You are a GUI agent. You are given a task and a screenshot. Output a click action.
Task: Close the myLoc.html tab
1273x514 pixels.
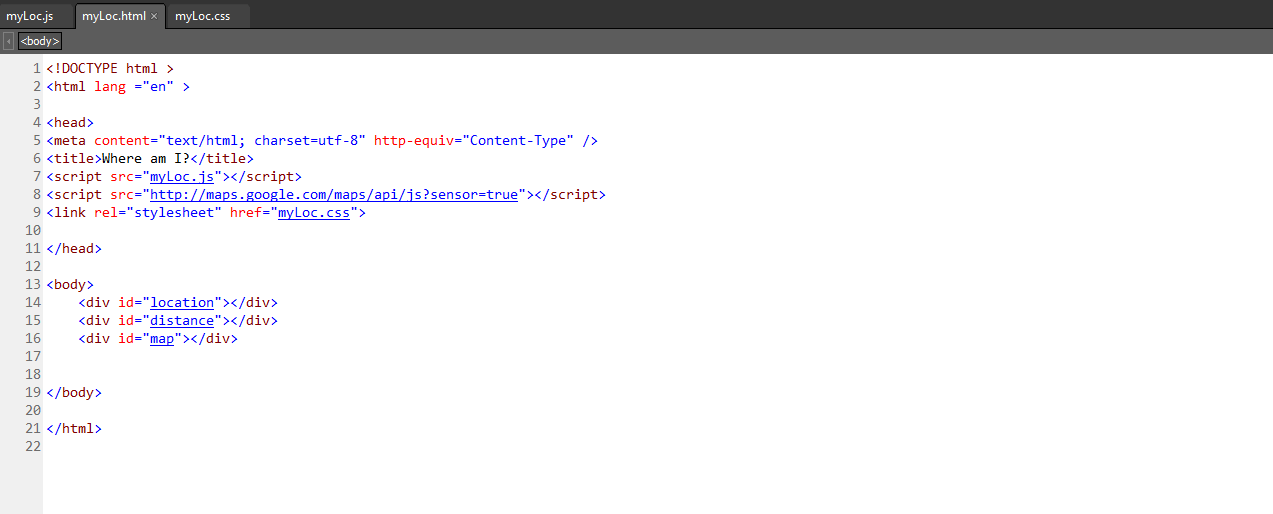click(x=154, y=17)
